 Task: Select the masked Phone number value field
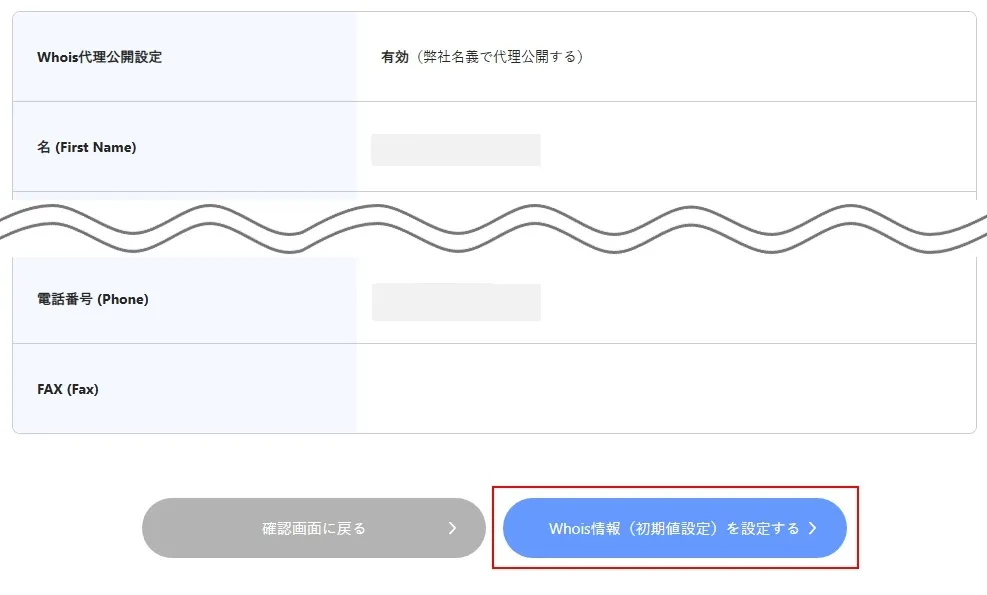click(456, 302)
